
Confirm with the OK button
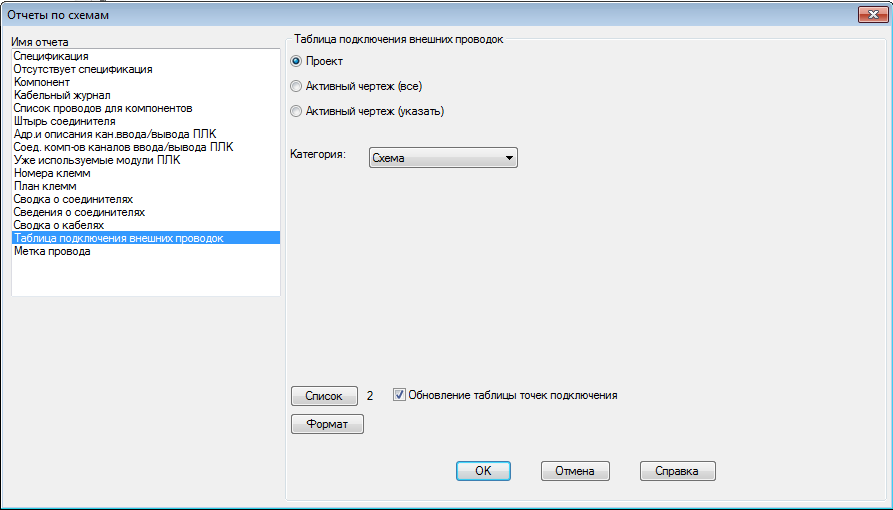click(x=483, y=471)
